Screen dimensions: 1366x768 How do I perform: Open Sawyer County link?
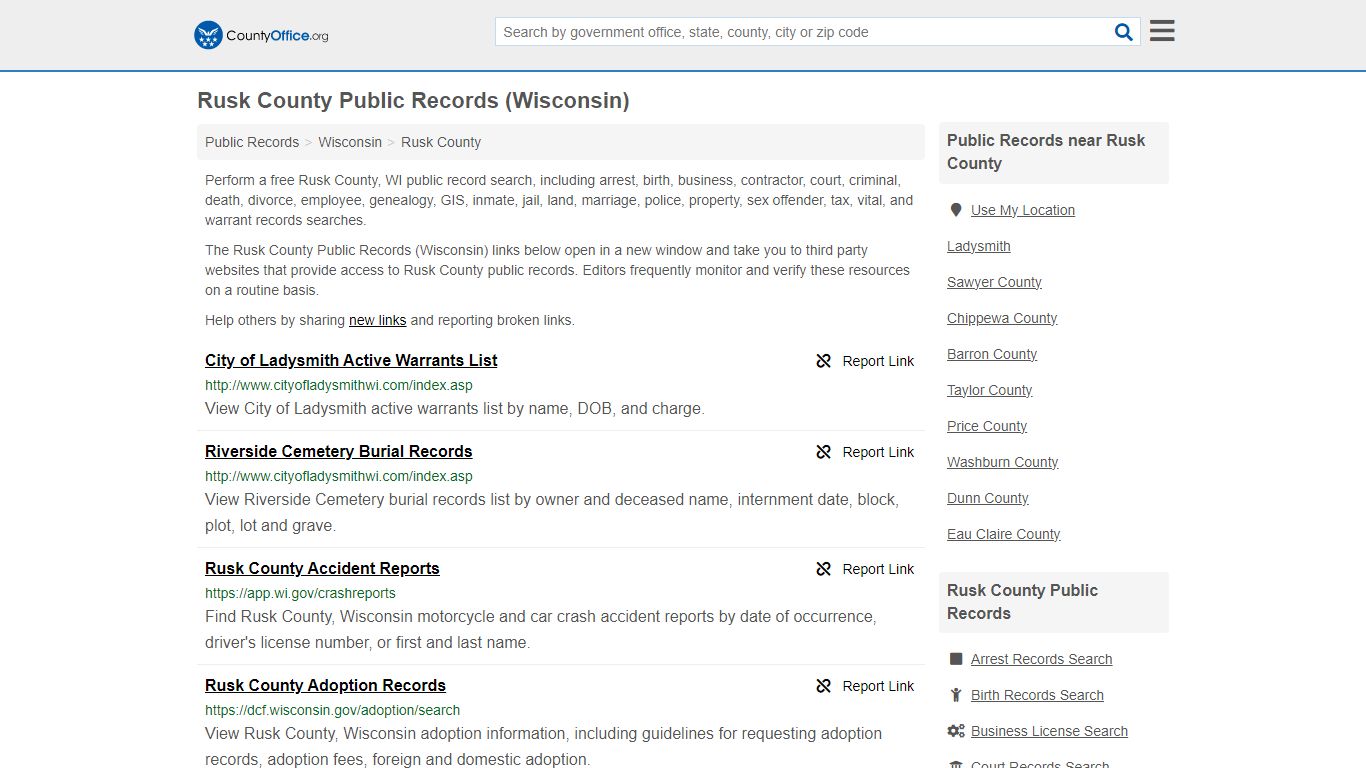[x=994, y=282]
